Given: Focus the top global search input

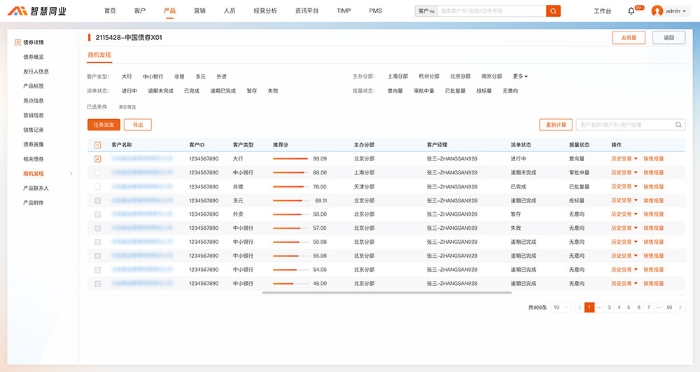Looking at the screenshot, I should [492, 11].
